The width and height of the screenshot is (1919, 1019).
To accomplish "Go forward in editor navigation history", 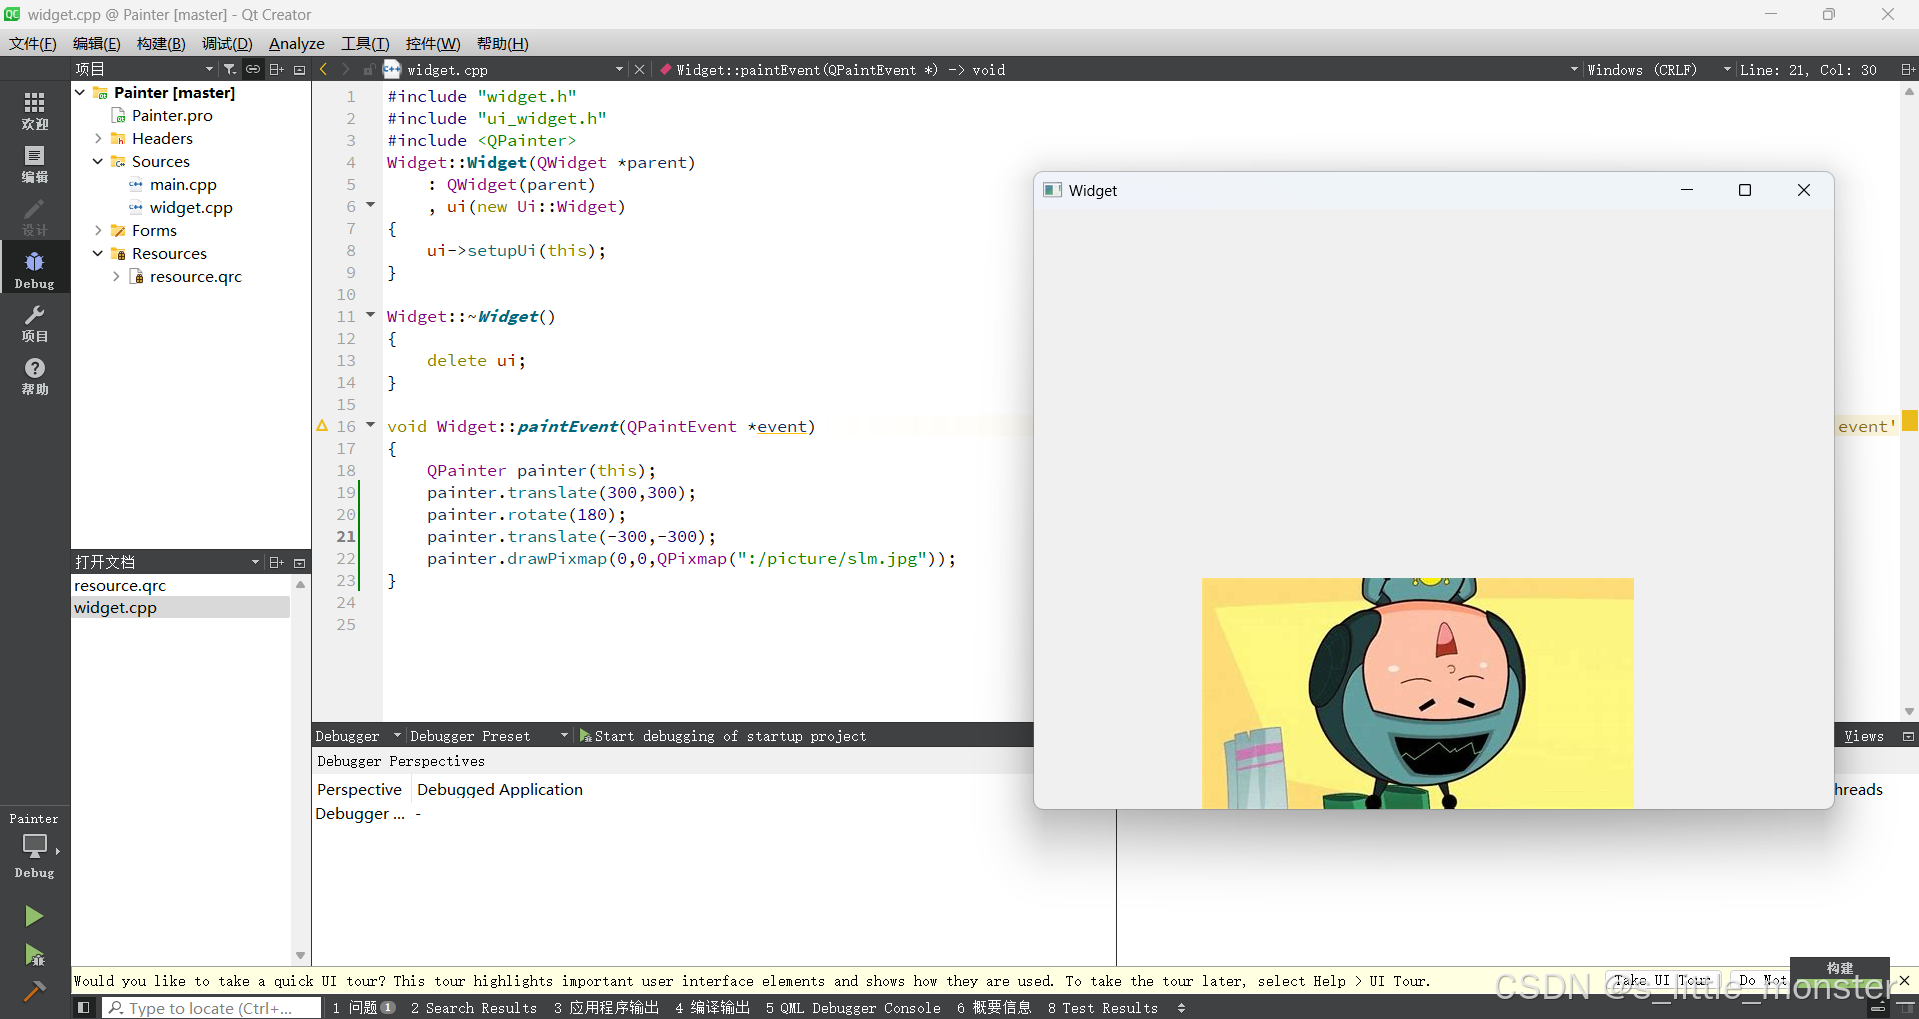I will click(x=346, y=69).
